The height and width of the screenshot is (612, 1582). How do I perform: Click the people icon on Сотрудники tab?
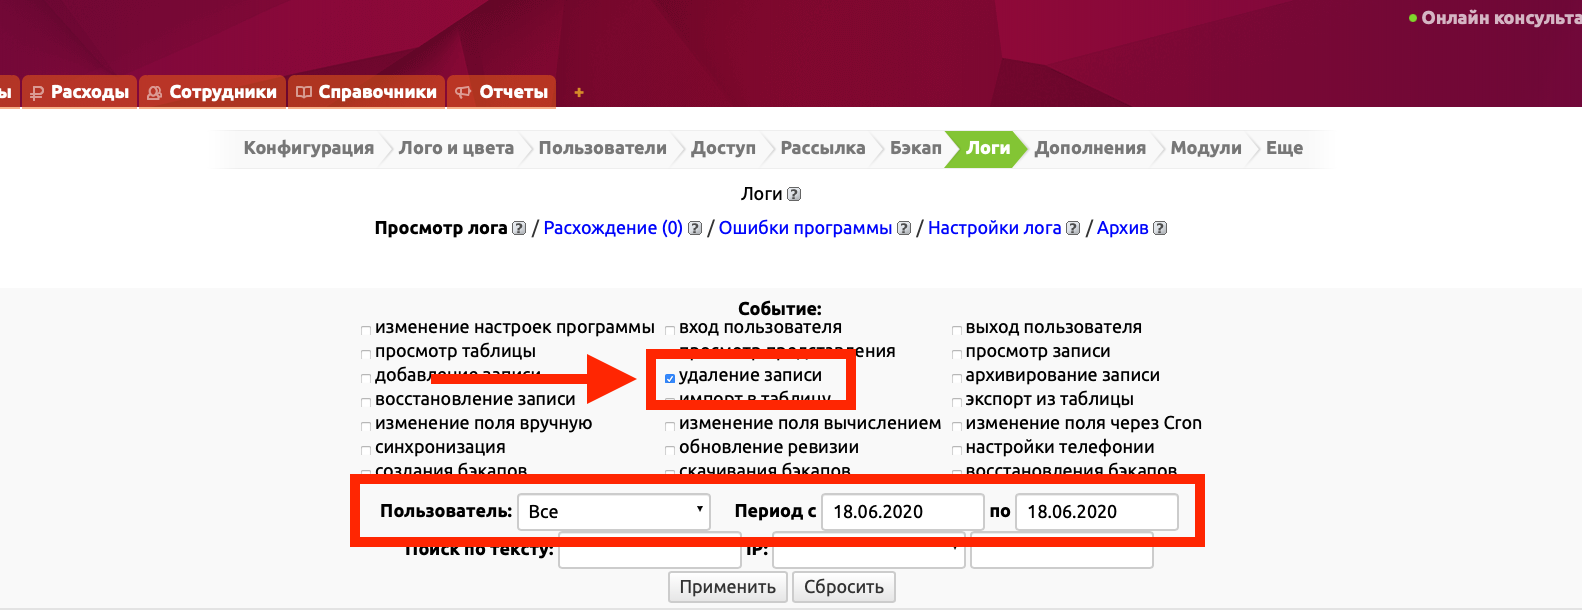(154, 92)
